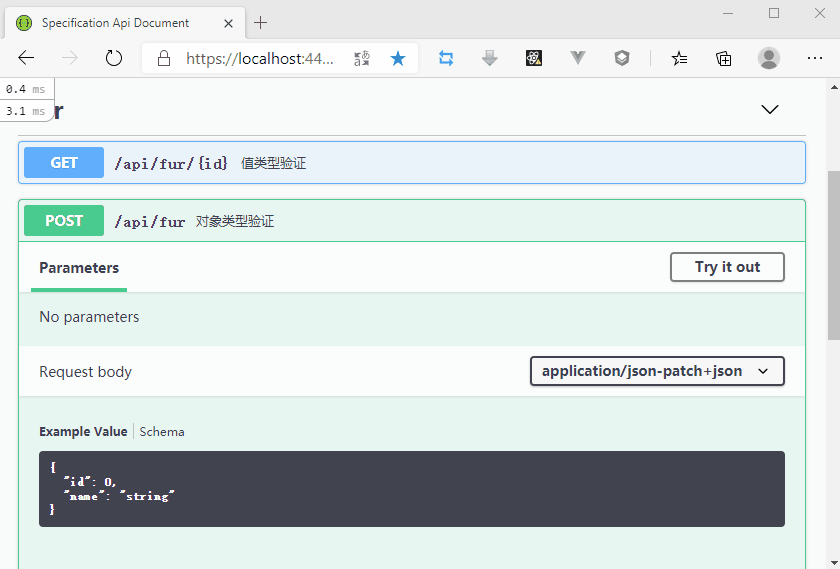This screenshot has width=840, height=569.
Task: Open the browser Settings and more menu
Action: click(x=815, y=58)
